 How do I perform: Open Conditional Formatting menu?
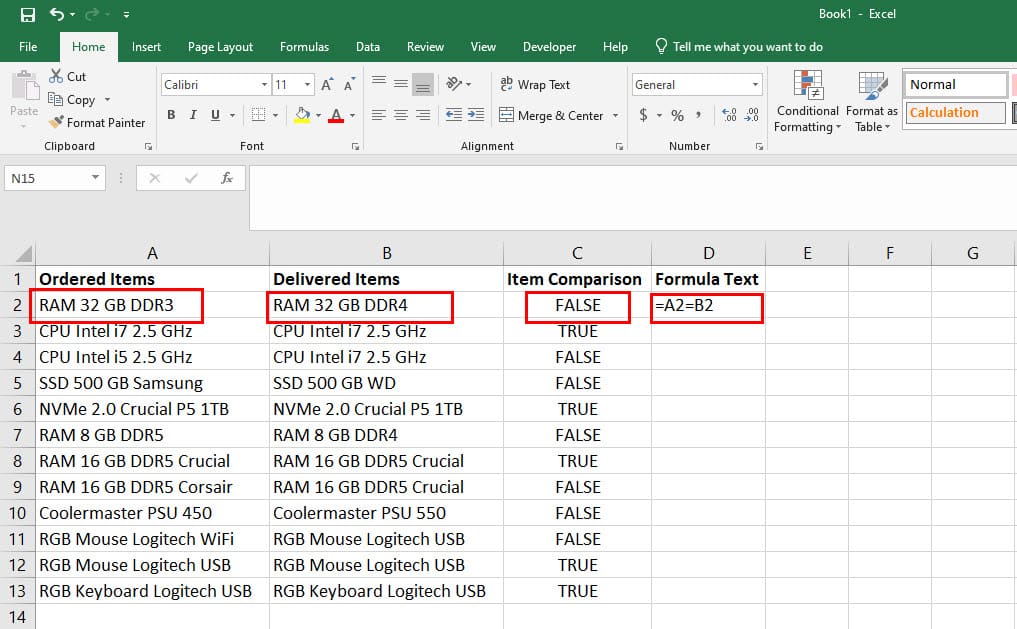(808, 101)
